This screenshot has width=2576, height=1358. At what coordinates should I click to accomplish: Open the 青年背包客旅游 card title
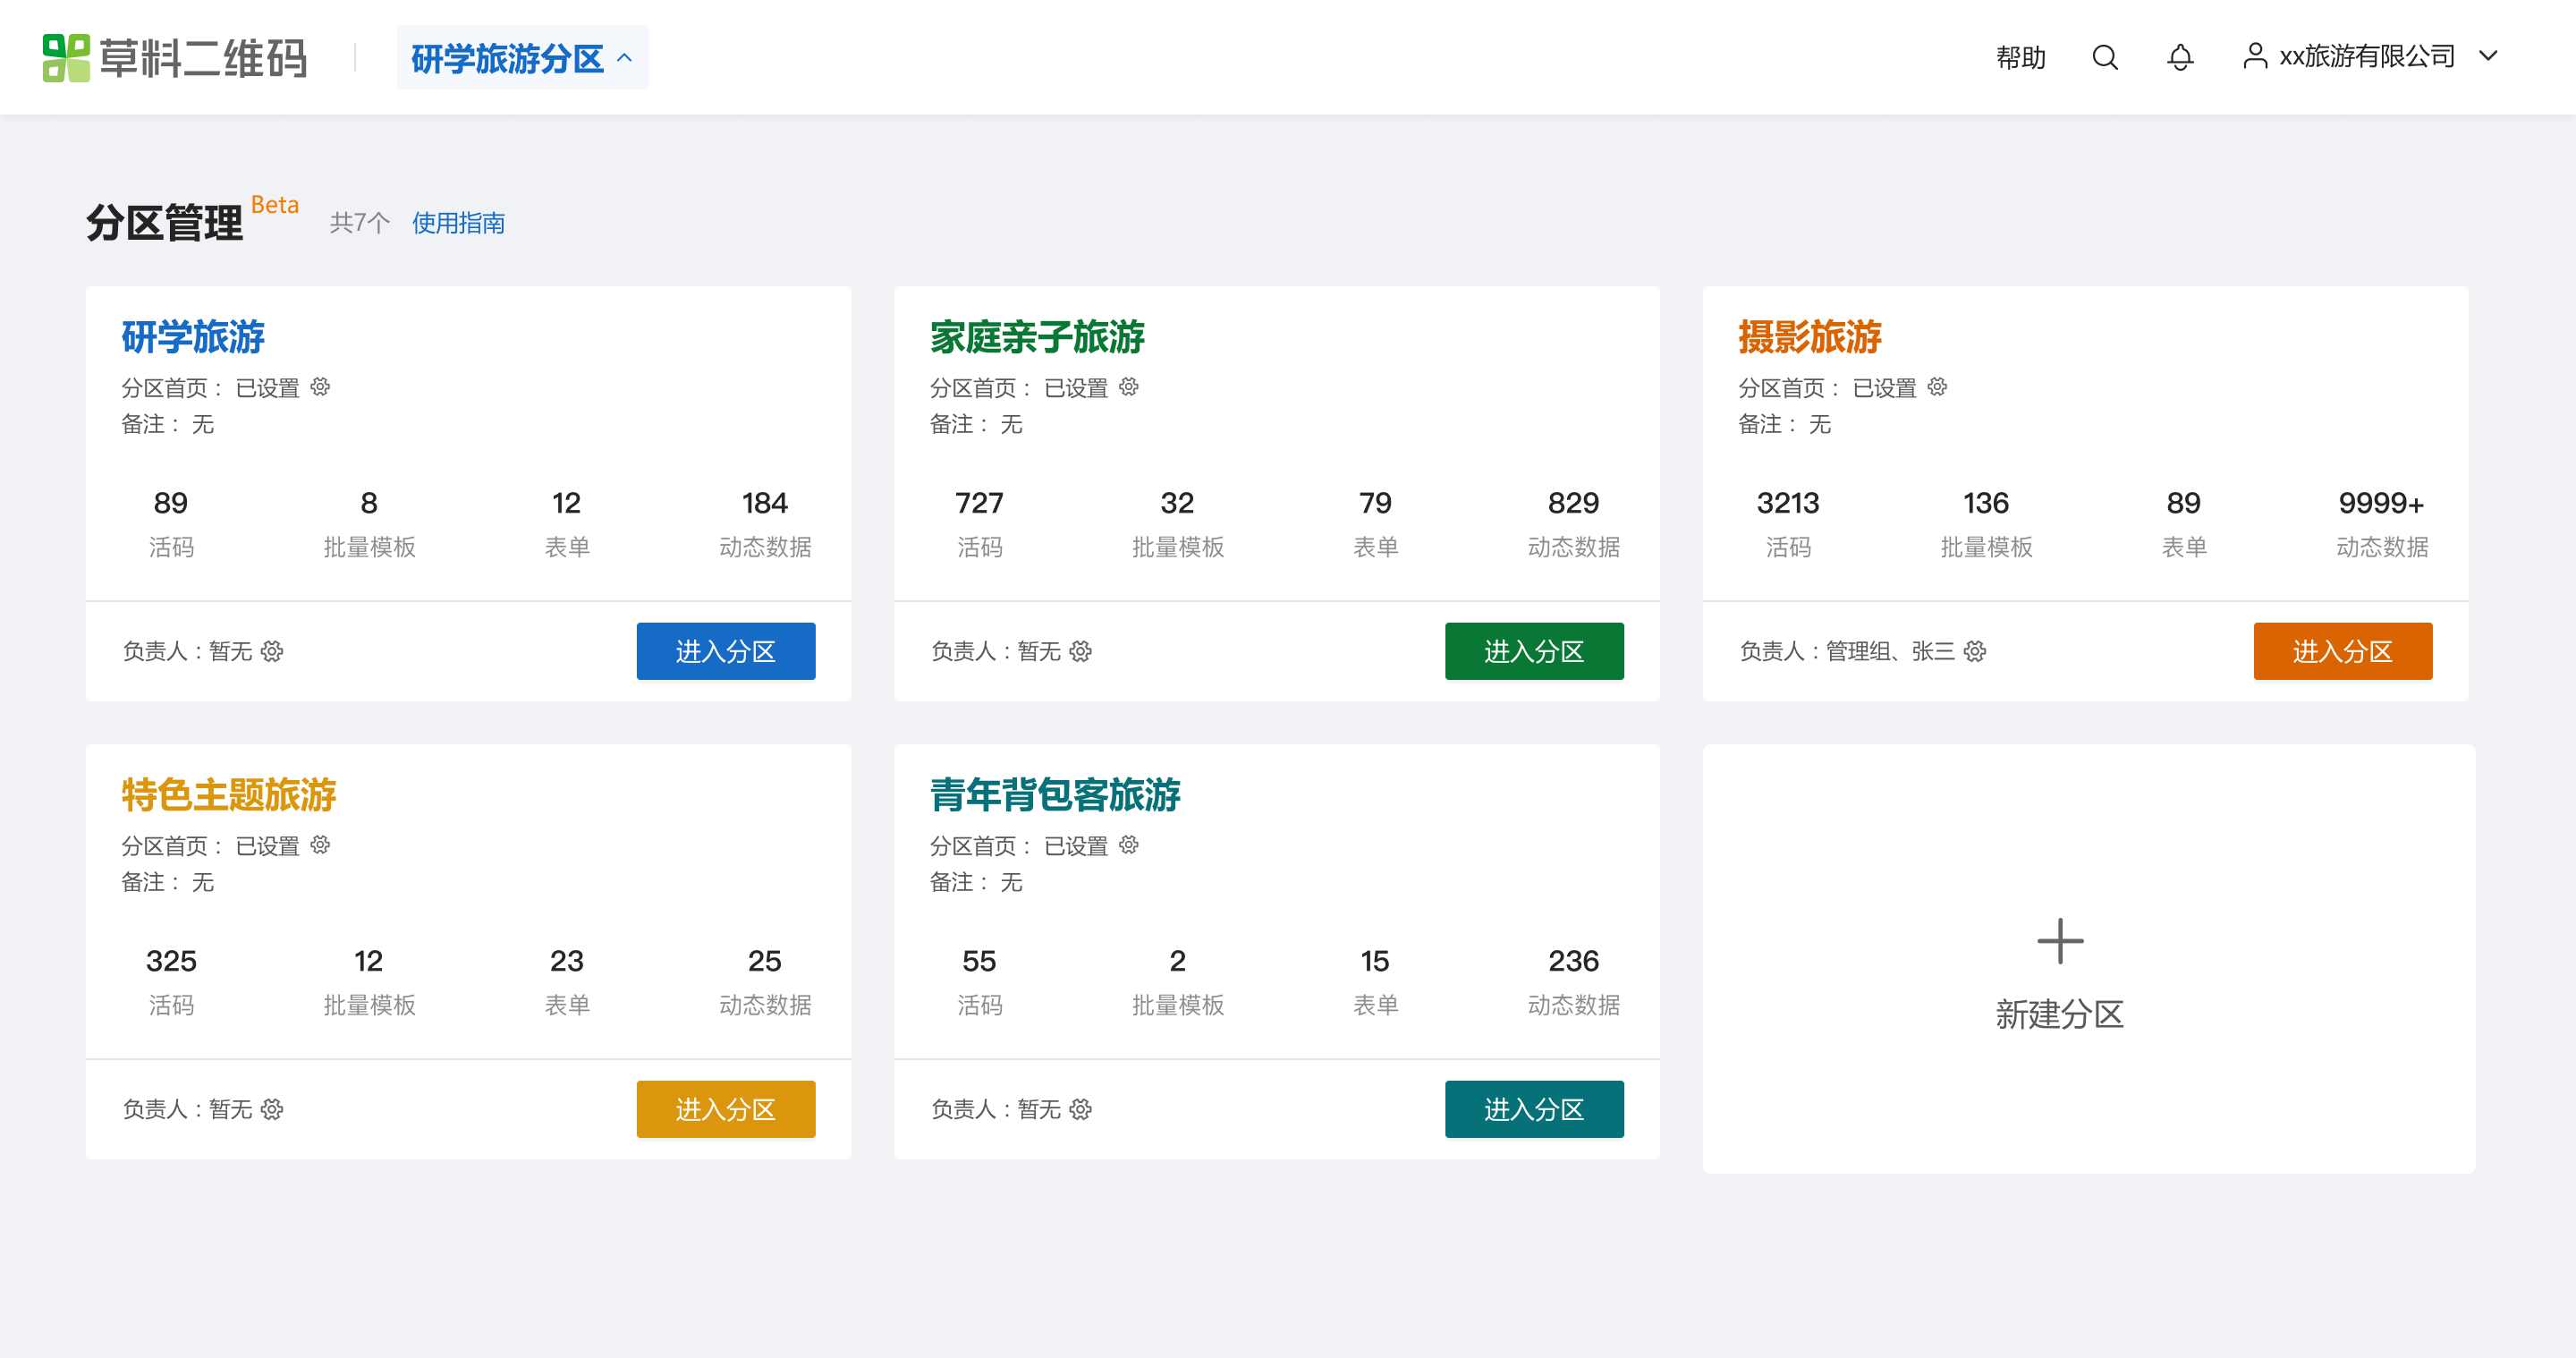[x=1055, y=795]
